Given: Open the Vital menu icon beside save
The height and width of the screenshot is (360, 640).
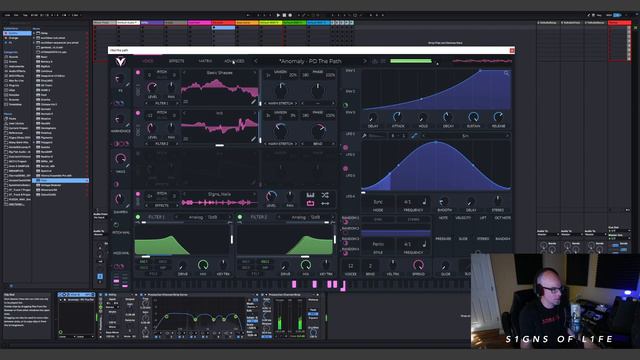Looking at the screenshot, I should (x=383, y=61).
